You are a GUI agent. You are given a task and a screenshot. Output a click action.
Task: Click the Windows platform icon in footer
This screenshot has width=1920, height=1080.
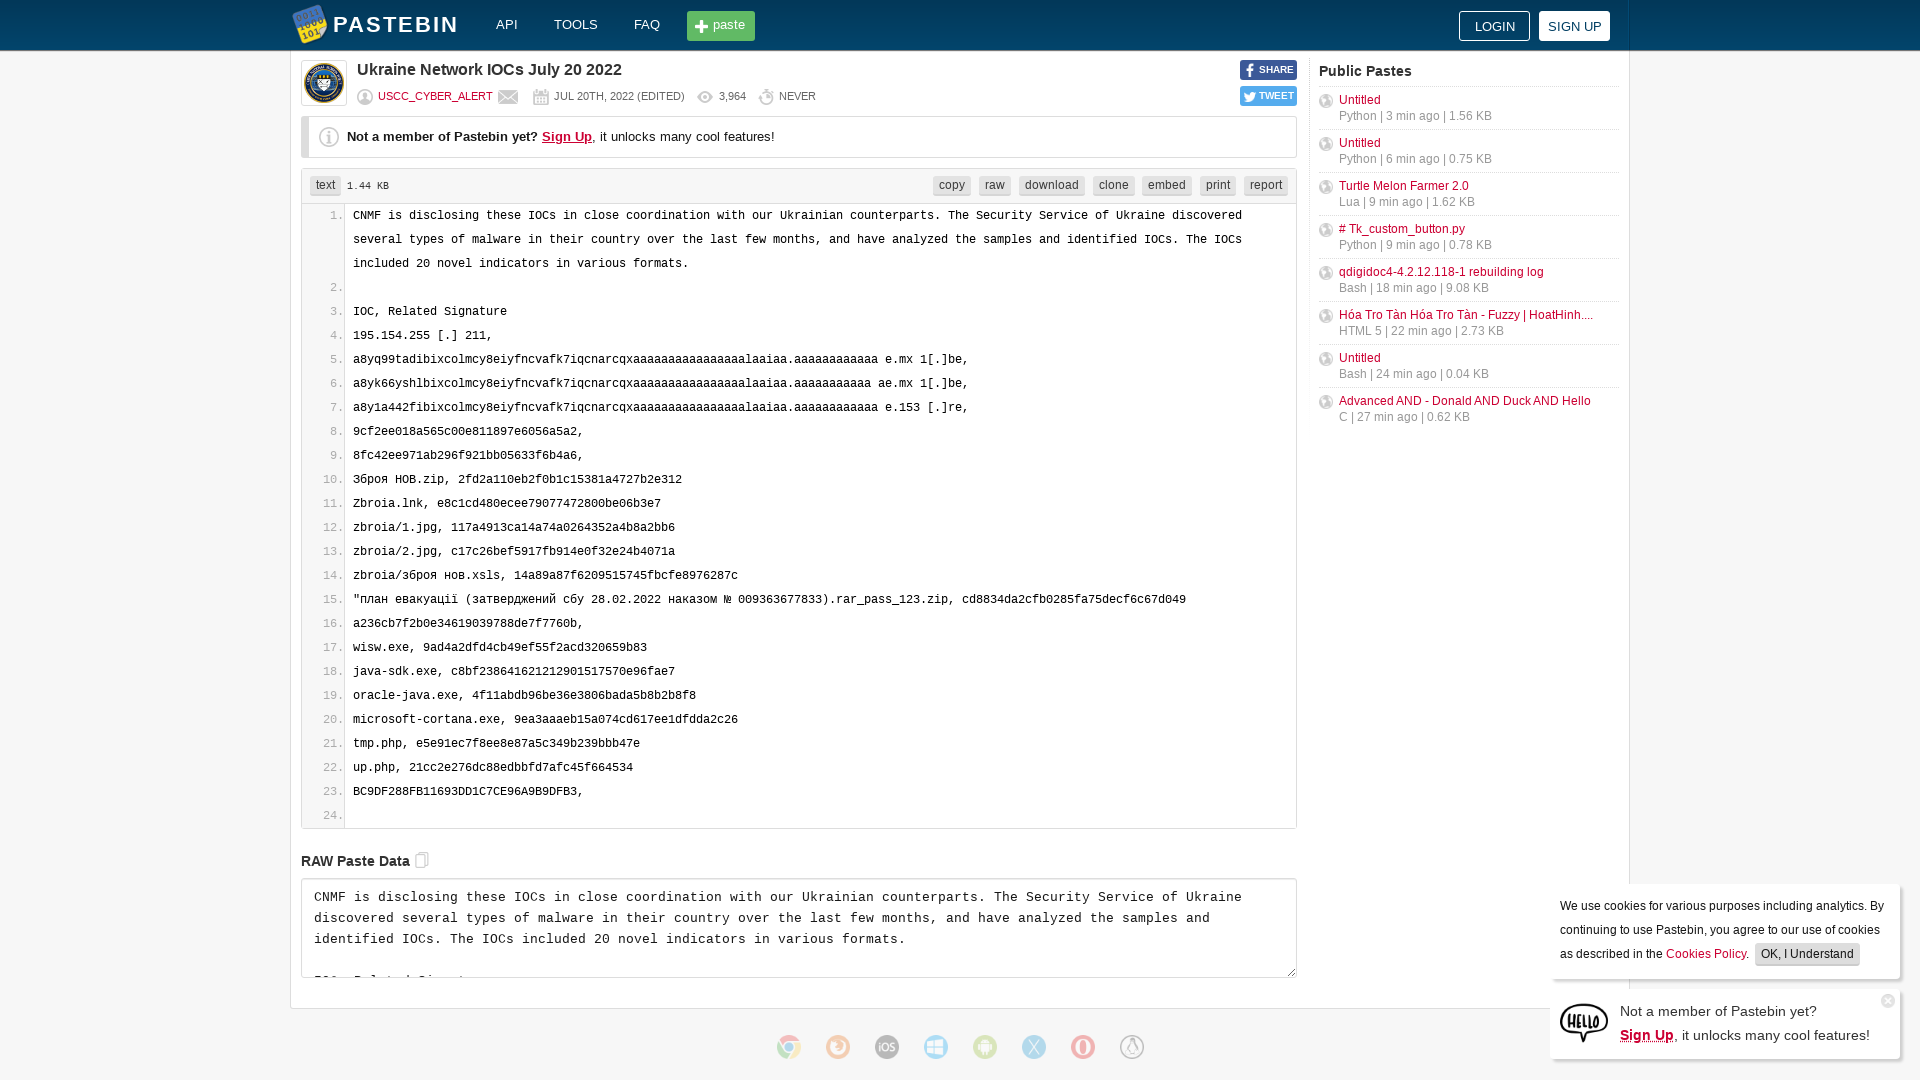point(935,1047)
